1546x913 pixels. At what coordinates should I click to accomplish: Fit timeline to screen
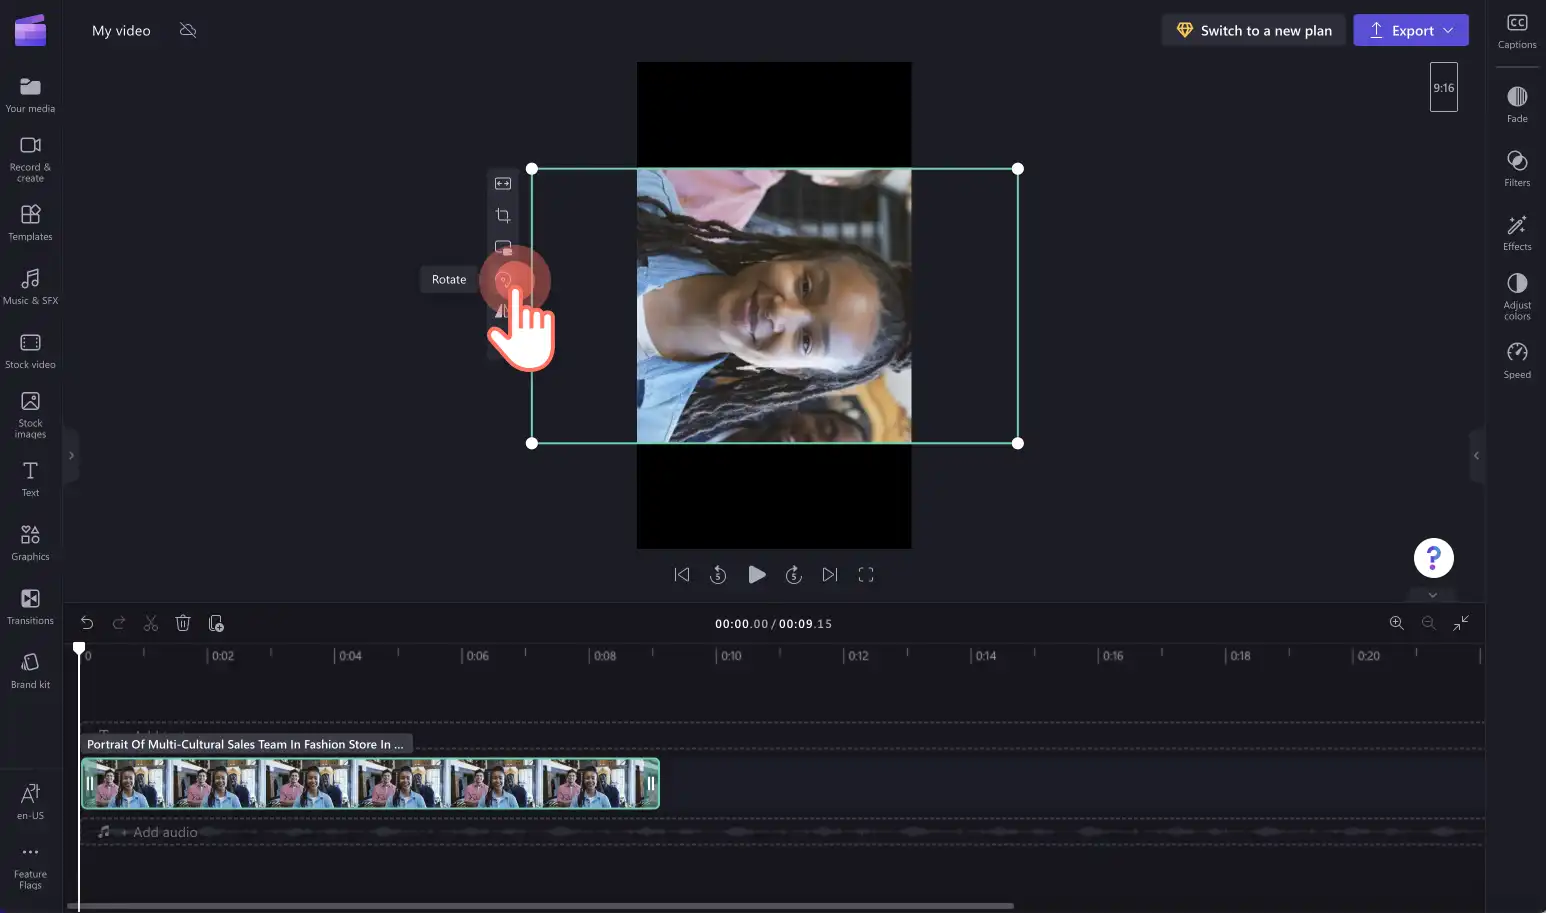pyautogui.click(x=1461, y=623)
